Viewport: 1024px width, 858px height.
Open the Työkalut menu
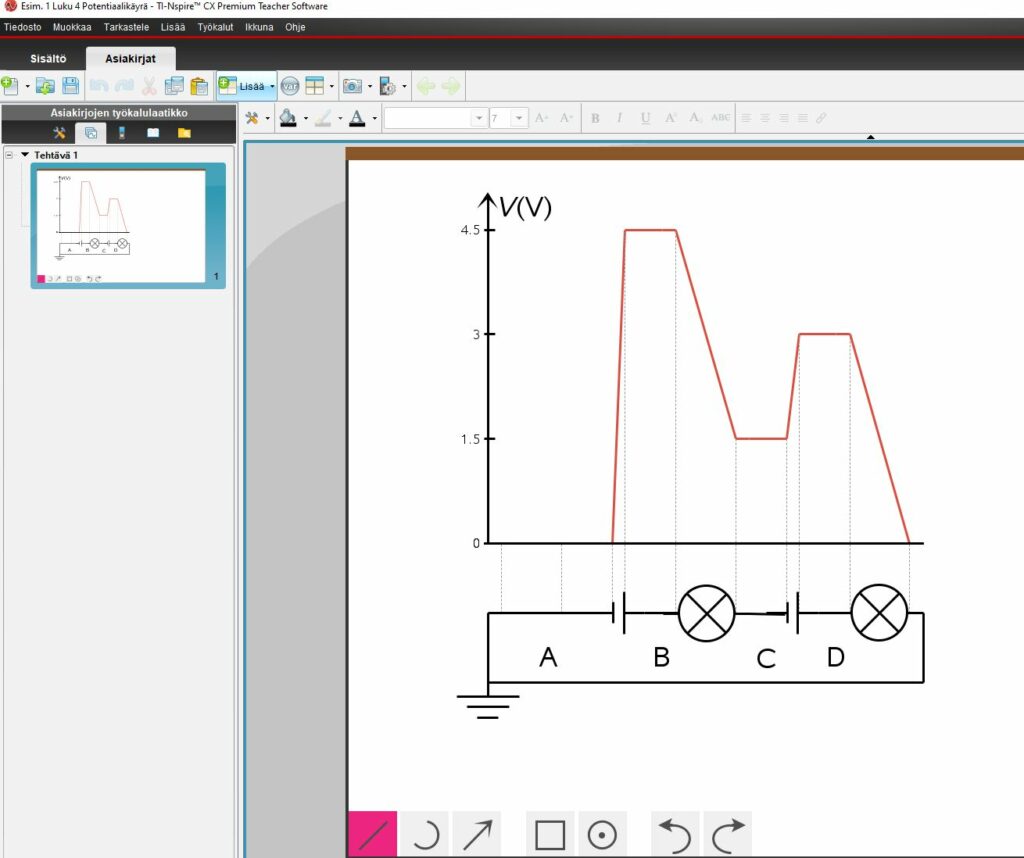215,27
